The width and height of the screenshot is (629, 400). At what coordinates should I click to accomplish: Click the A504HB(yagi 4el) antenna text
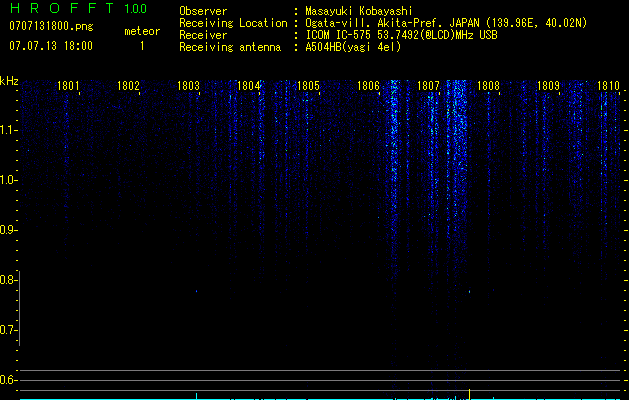[x=353, y=47]
